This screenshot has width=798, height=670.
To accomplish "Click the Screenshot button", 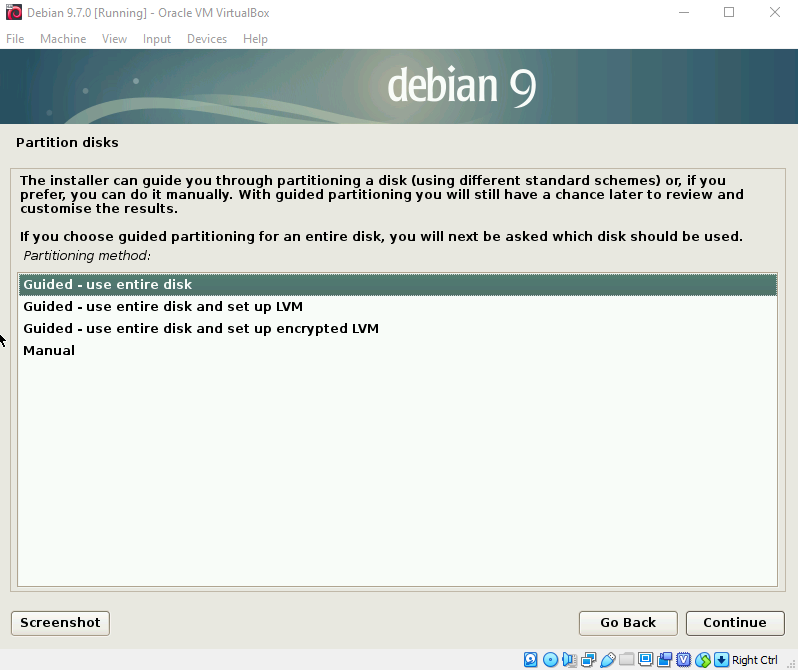I will point(60,623).
